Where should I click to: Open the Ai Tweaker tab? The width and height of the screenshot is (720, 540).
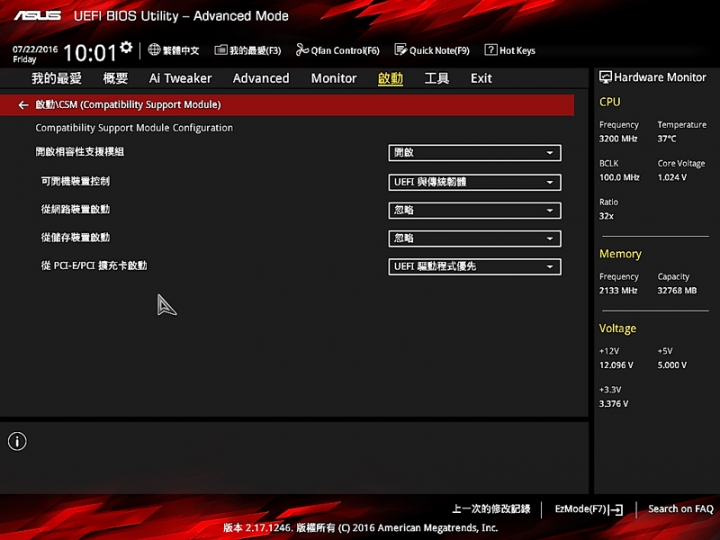click(x=180, y=79)
